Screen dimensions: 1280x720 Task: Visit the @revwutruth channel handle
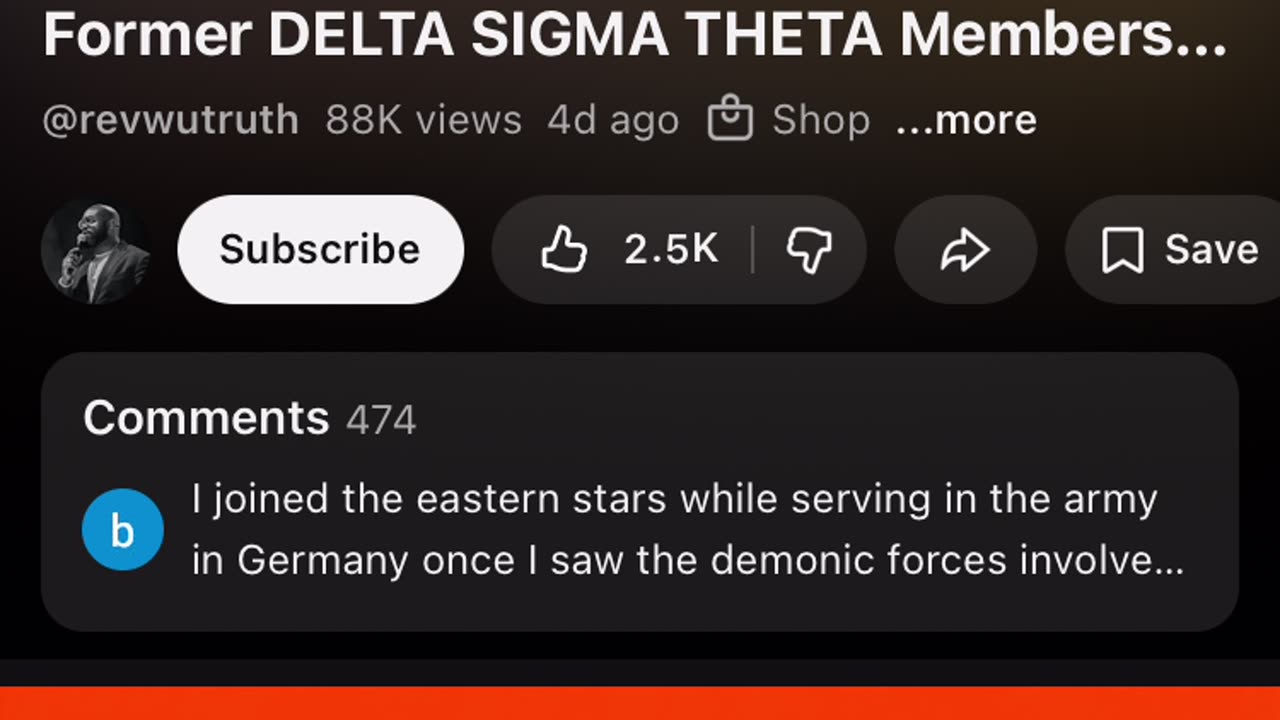coord(170,120)
